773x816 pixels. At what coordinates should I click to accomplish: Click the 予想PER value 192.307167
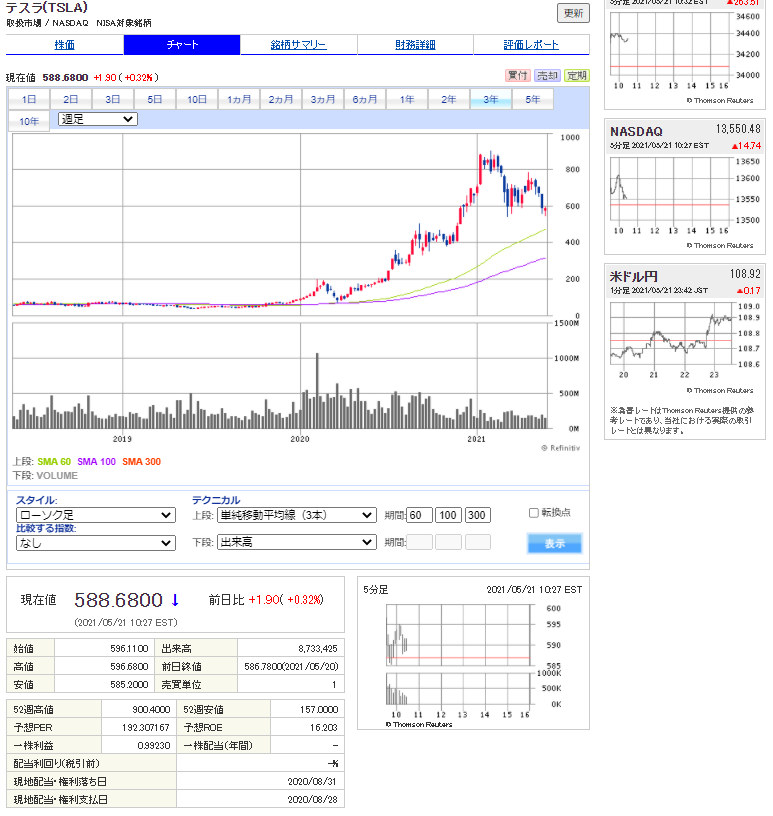pos(146,728)
